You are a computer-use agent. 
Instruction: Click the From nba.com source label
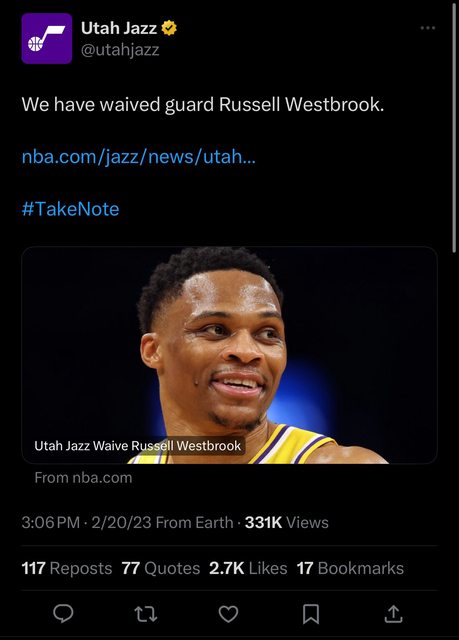pos(83,478)
